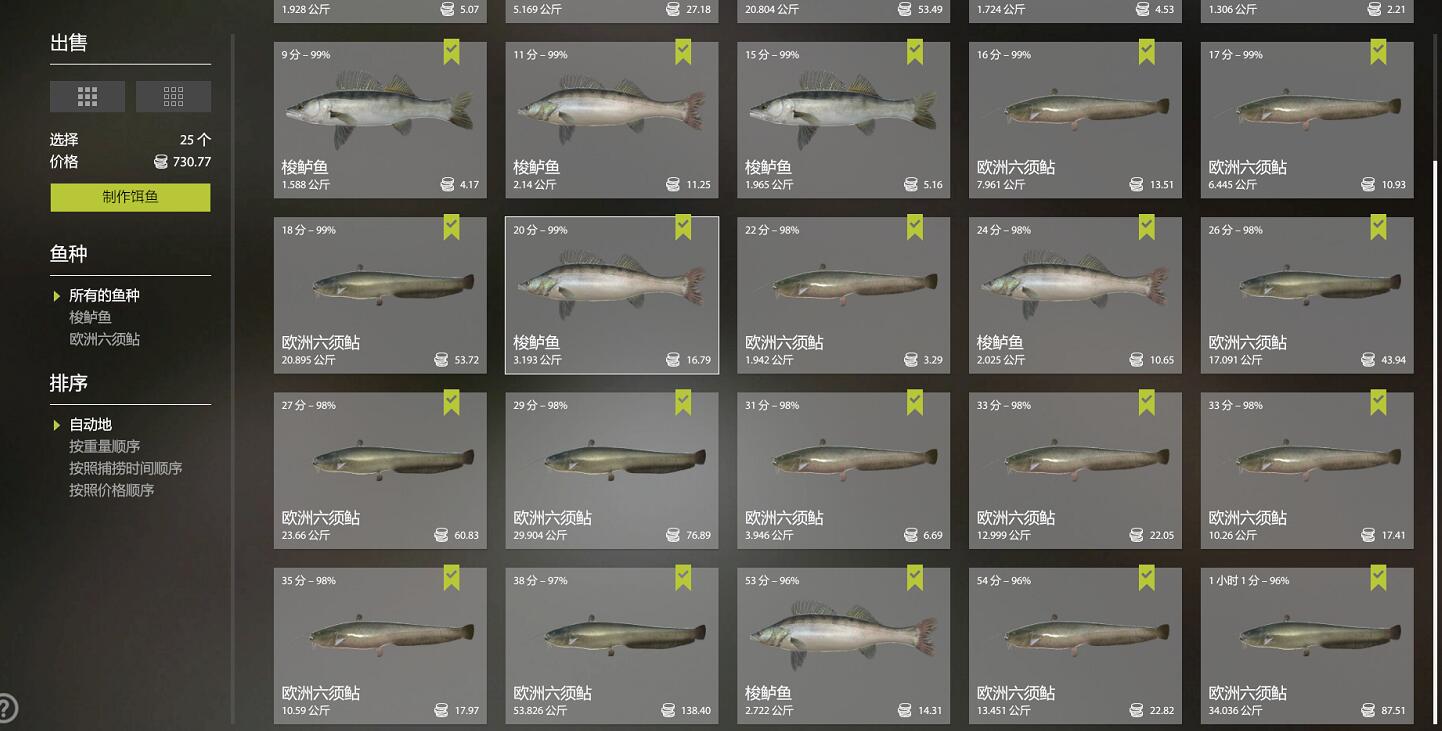1442x731 pixels.
Task: Switch to large grid view icon
Action: (87, 96)
